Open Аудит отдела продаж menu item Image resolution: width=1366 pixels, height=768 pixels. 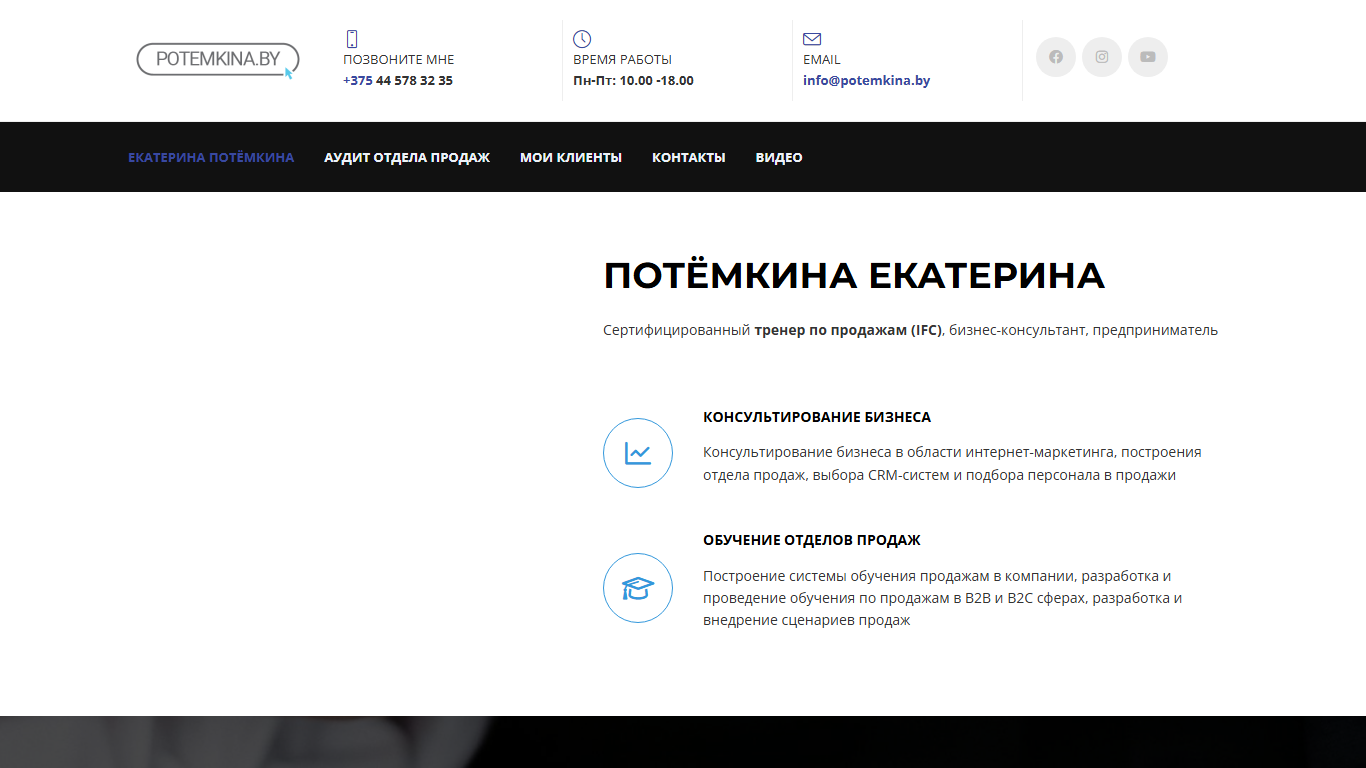pyautogui.click(x=407, y=157)
